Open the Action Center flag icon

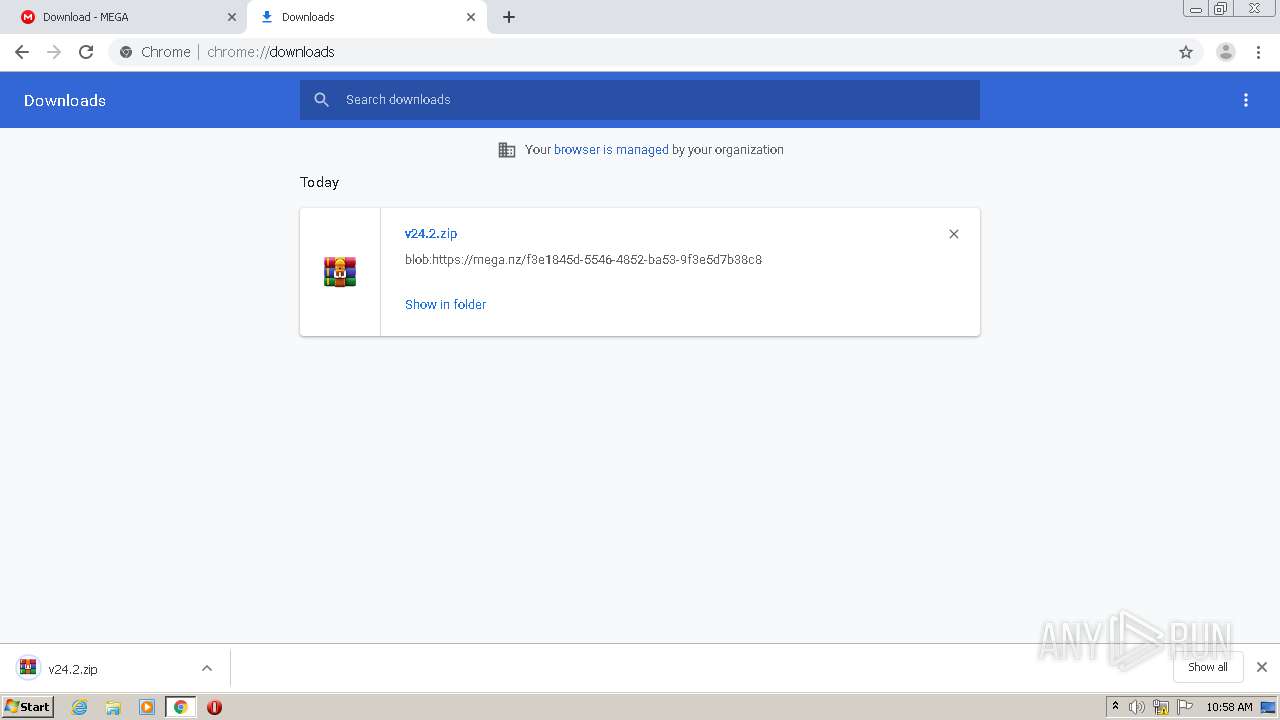coord(1185,707)
